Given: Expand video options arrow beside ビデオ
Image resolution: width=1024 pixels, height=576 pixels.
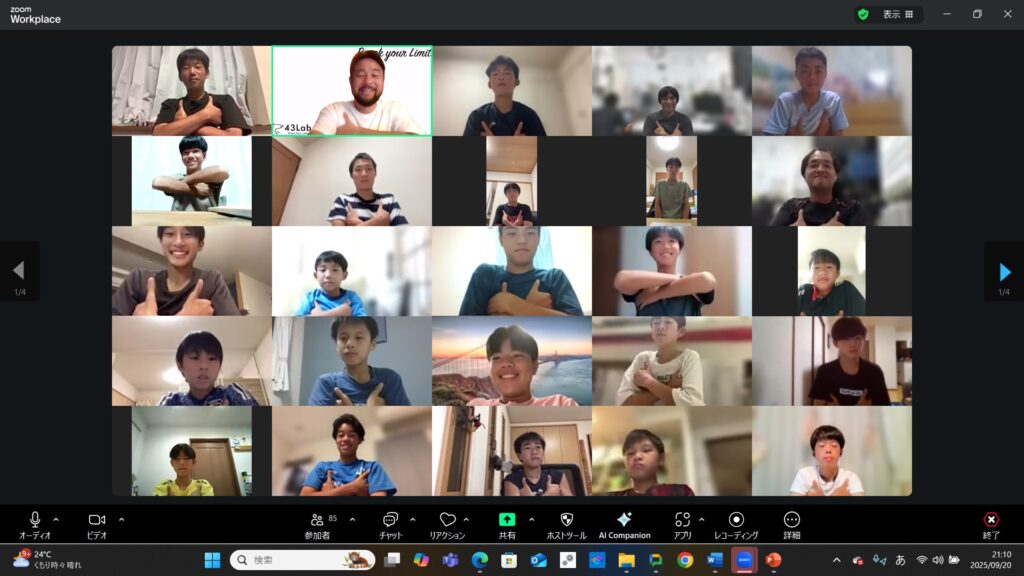Looking at the screenshot, I should coord(121,519).
